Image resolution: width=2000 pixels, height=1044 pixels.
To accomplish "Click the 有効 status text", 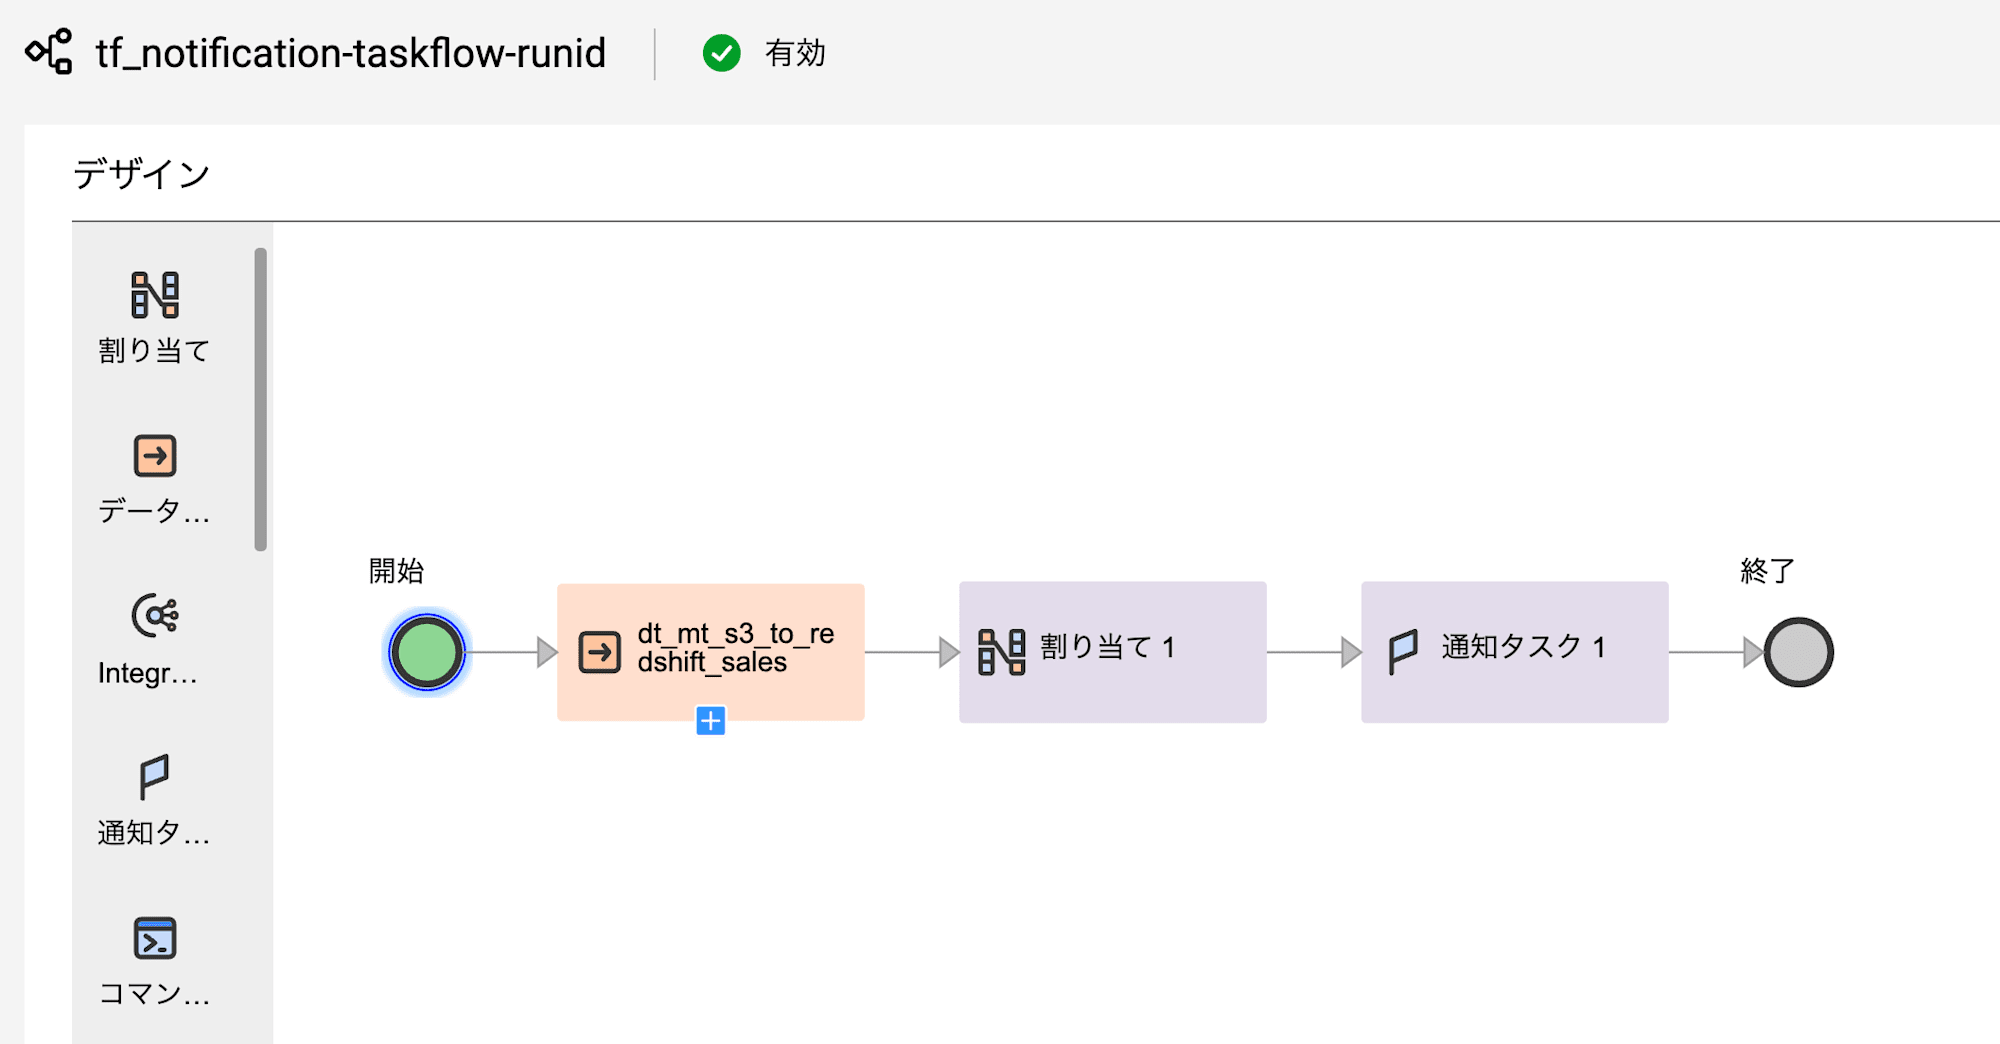I will 795,53.
